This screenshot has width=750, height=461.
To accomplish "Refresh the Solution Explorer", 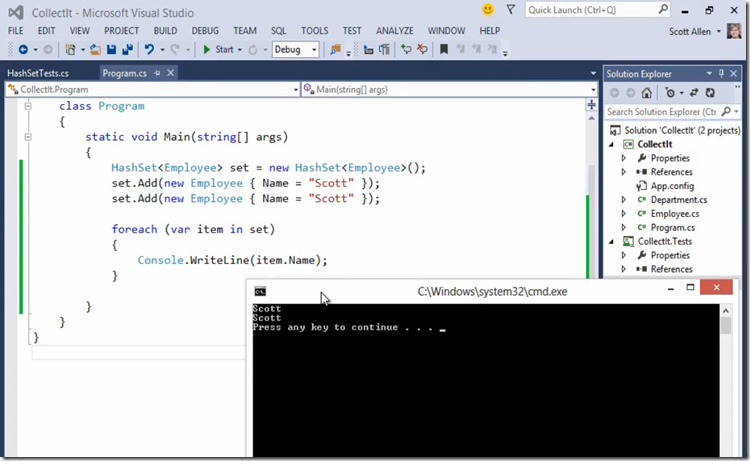I will 710,93.
